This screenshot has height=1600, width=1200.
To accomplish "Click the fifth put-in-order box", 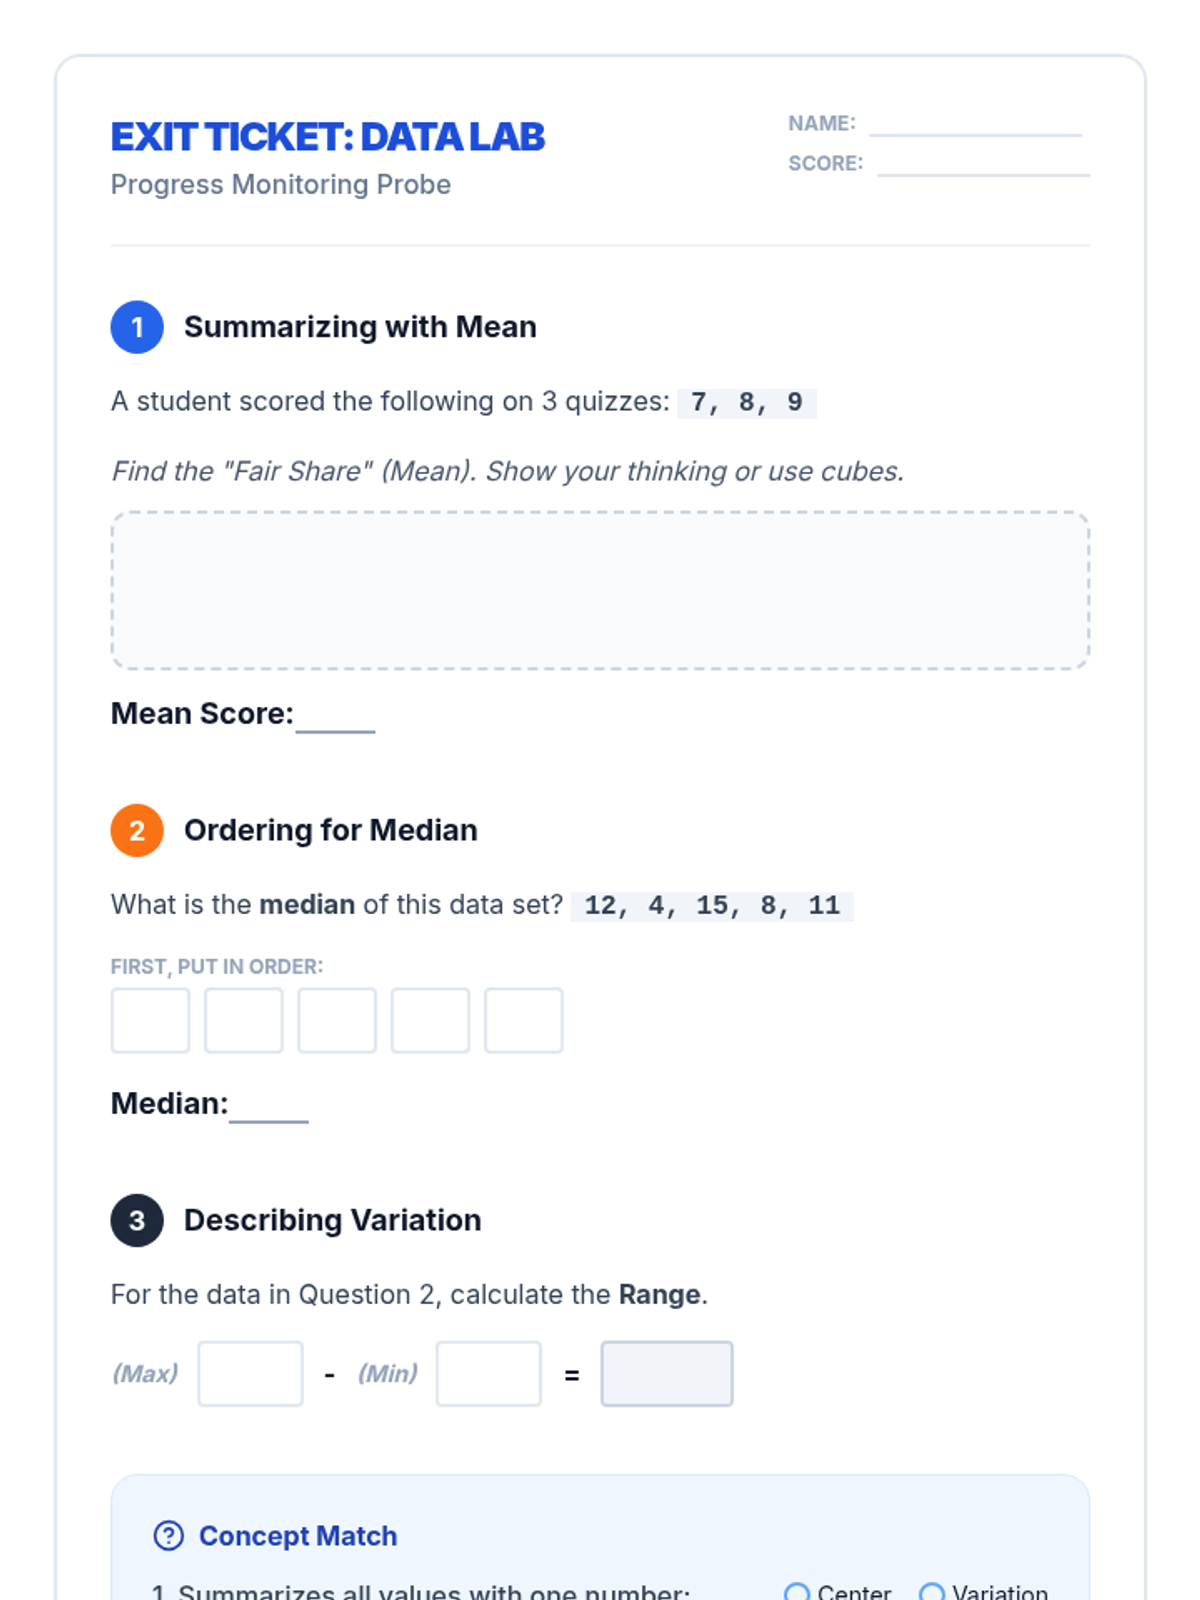I will click(524, 1020).
